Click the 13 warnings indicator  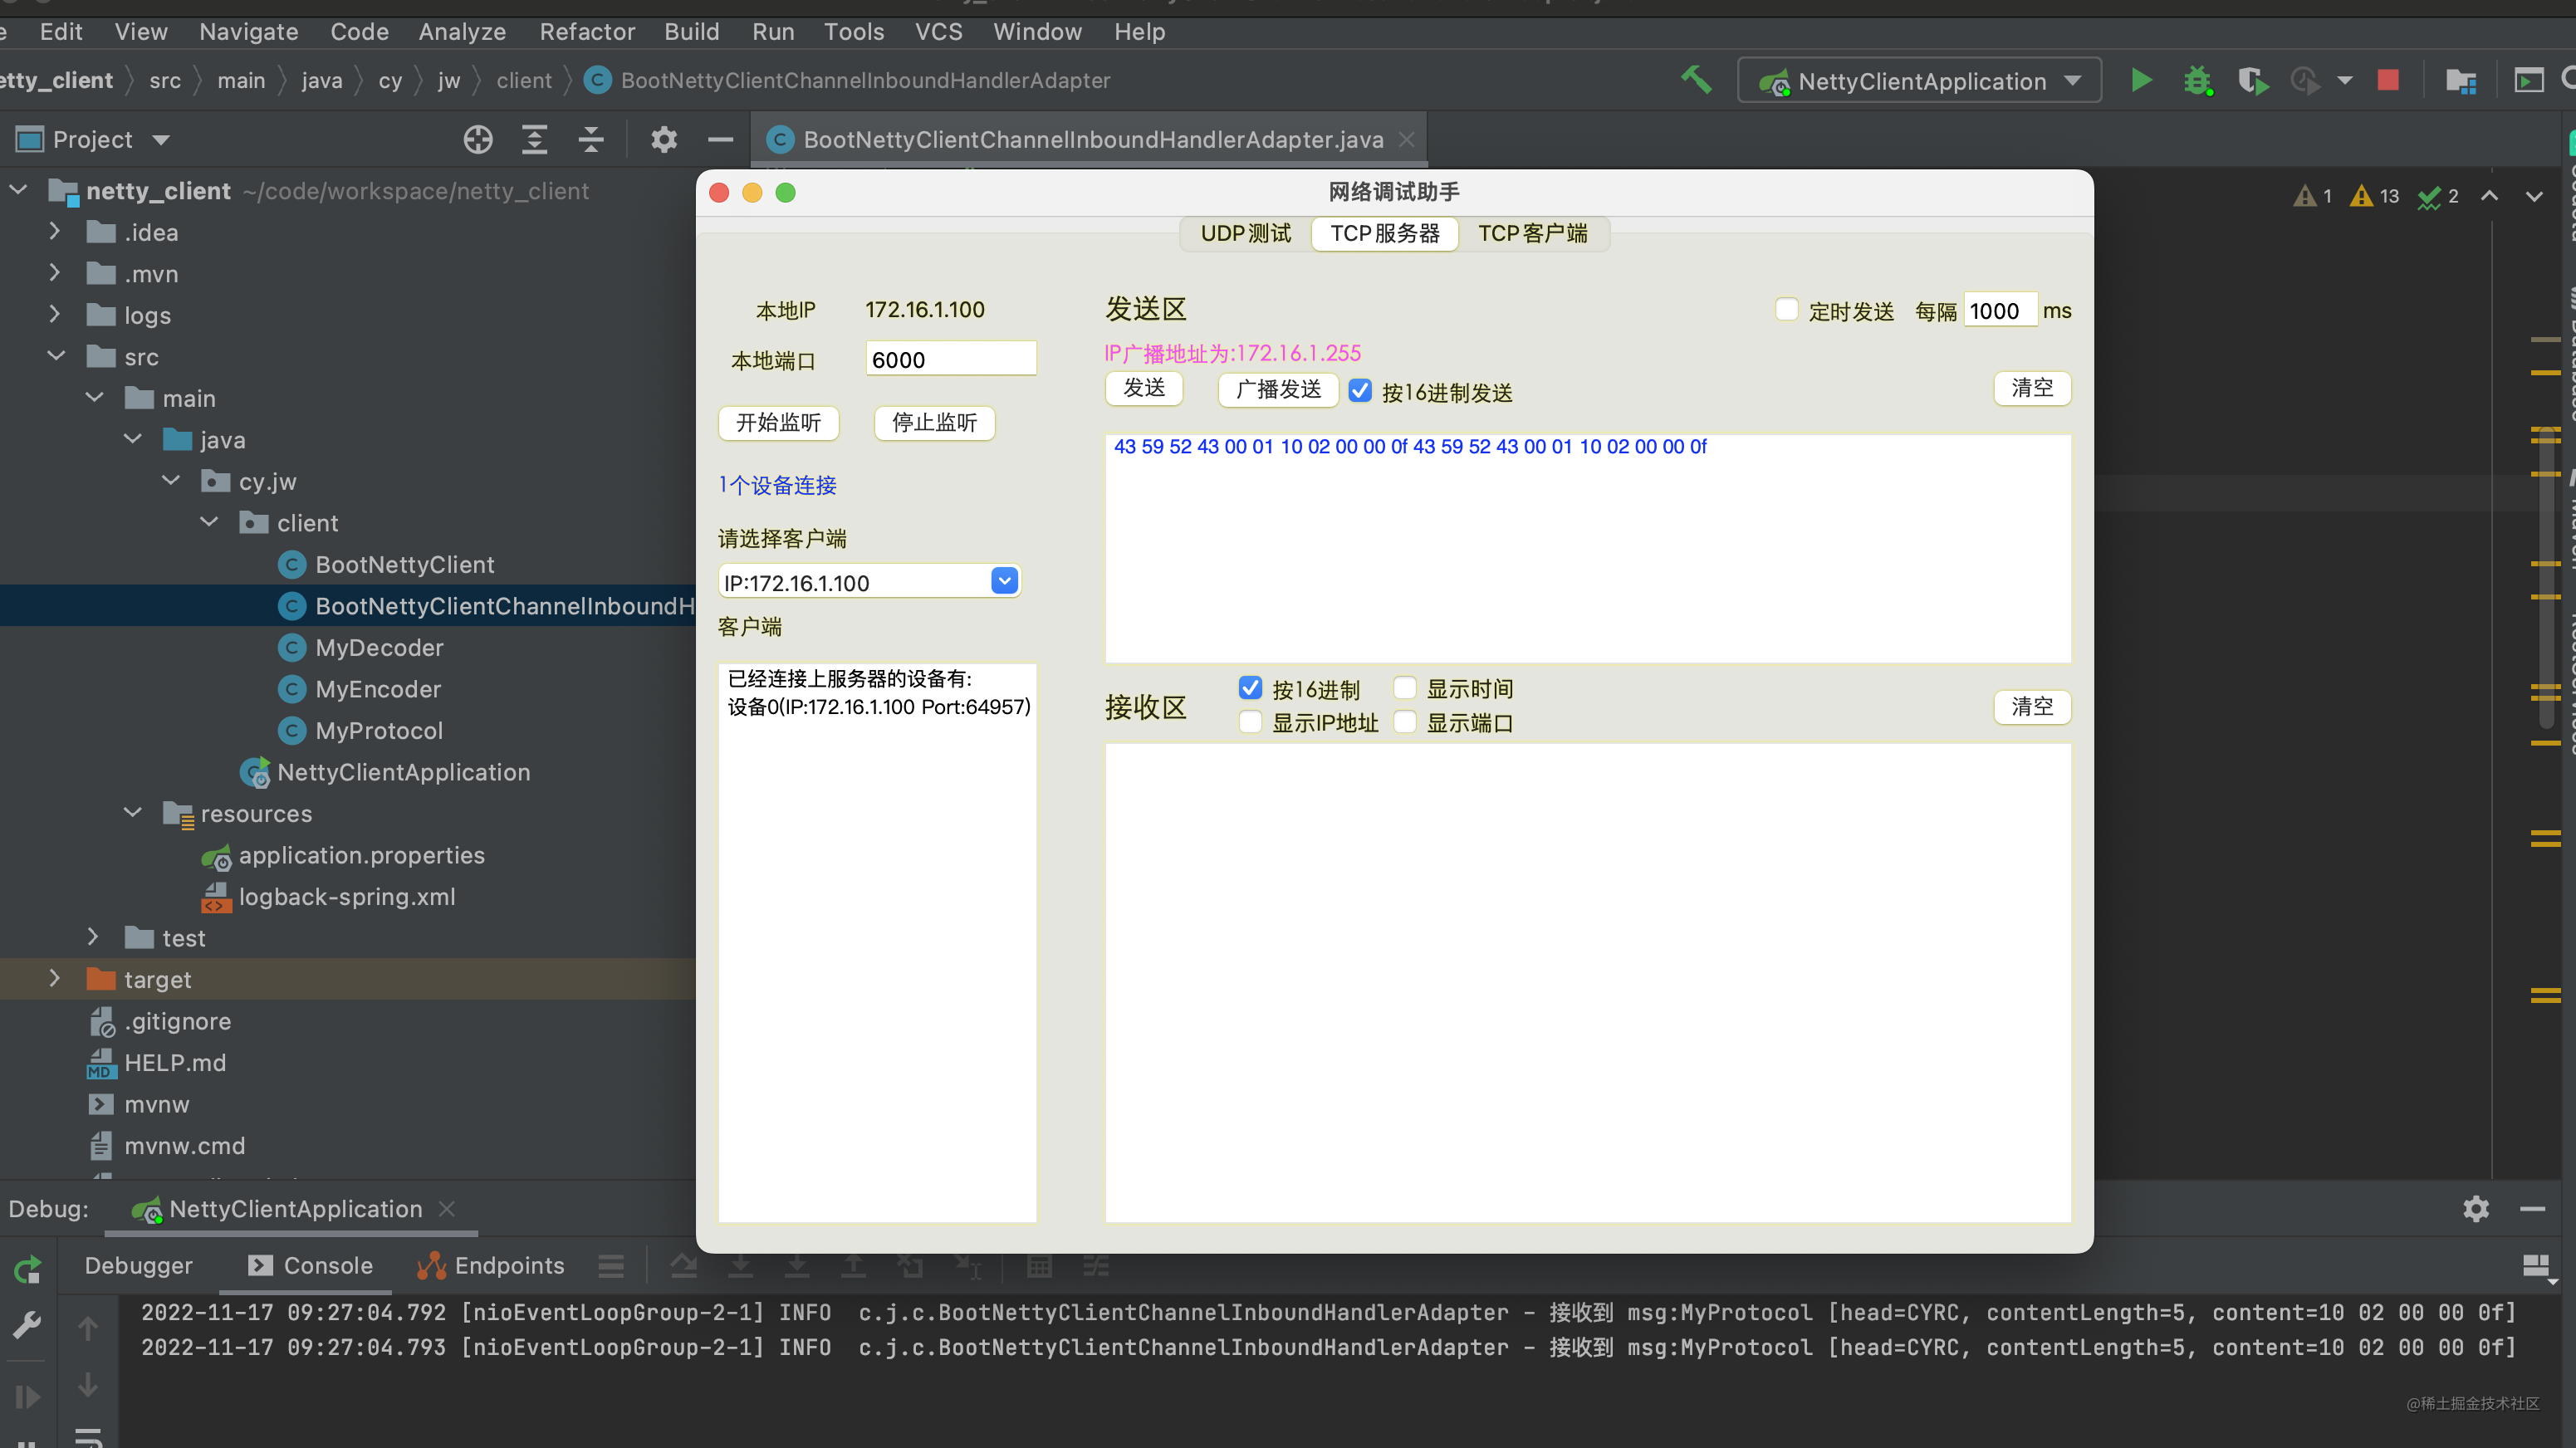(2373, 196)
